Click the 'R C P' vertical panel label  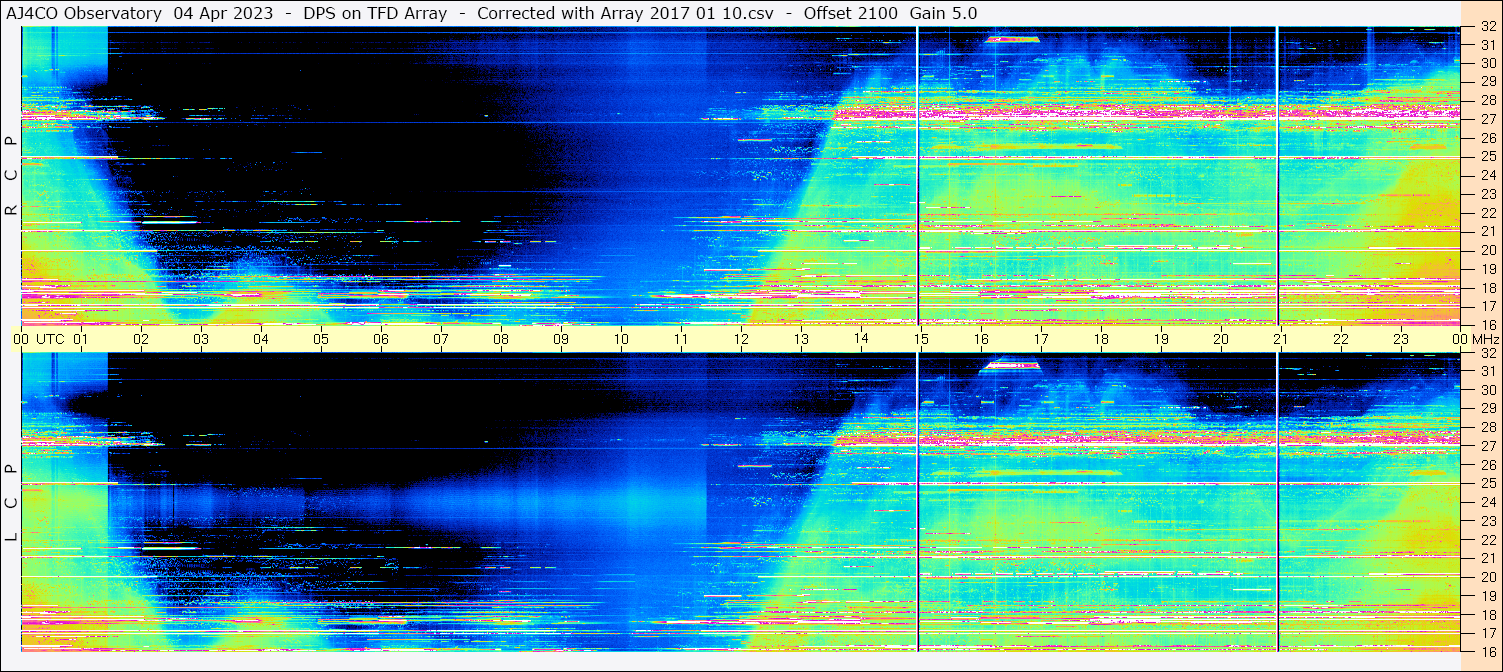[12, 175]
